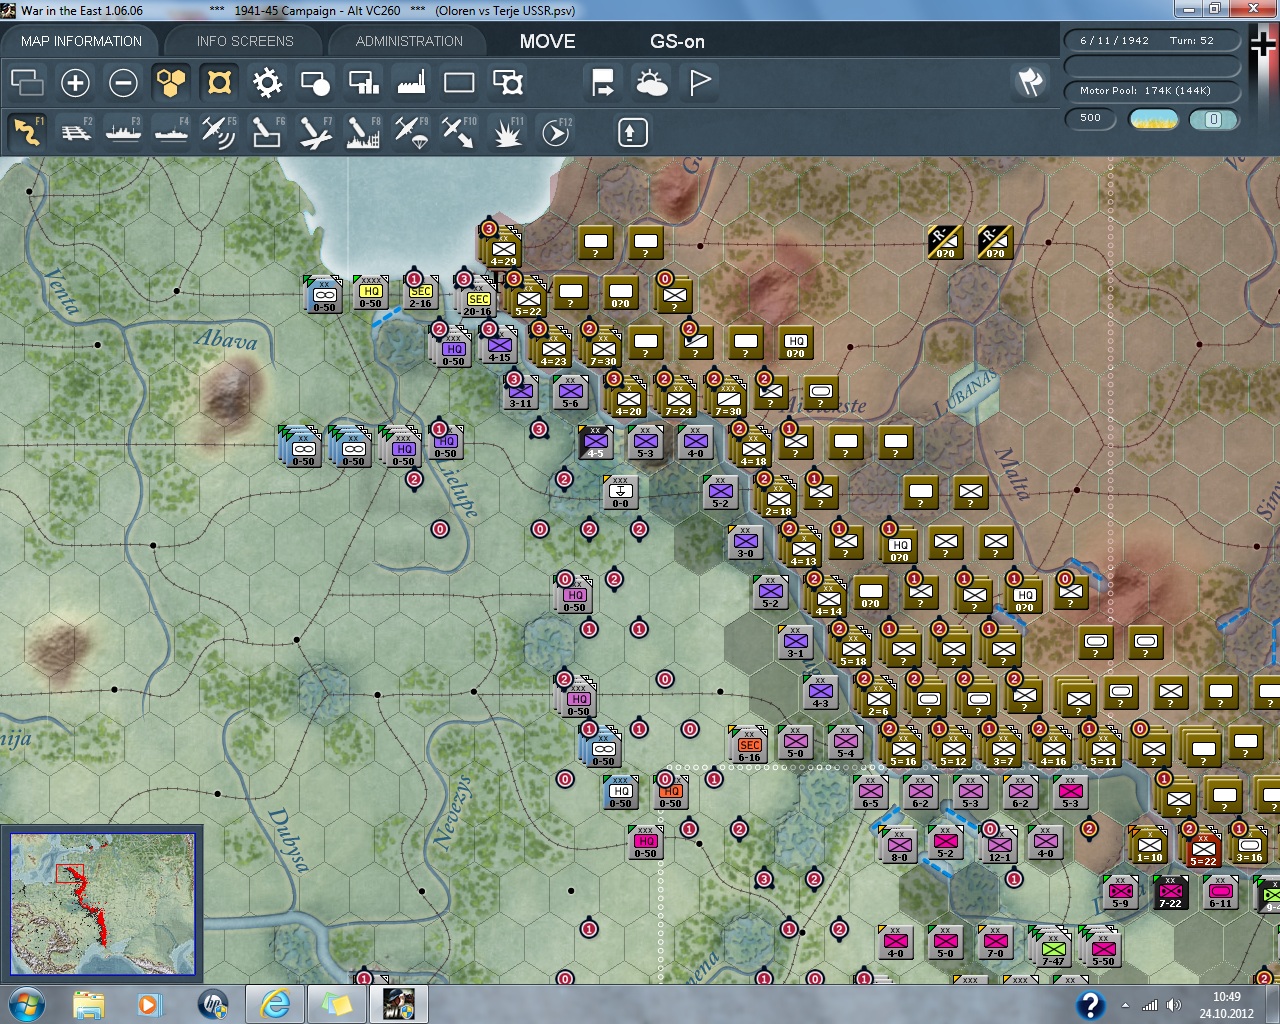
Task: Click the date and Turn 52 display
Action: click(x=1151, y=41)
